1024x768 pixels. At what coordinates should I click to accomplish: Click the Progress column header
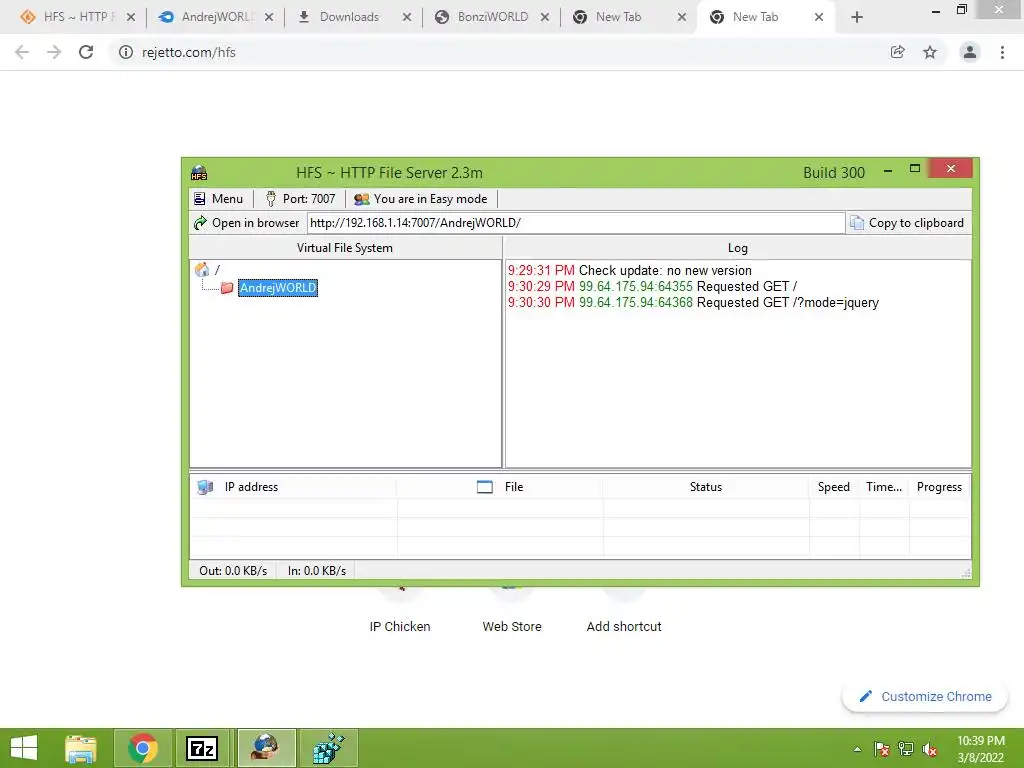pyautogui.click(x=939, y=487)
